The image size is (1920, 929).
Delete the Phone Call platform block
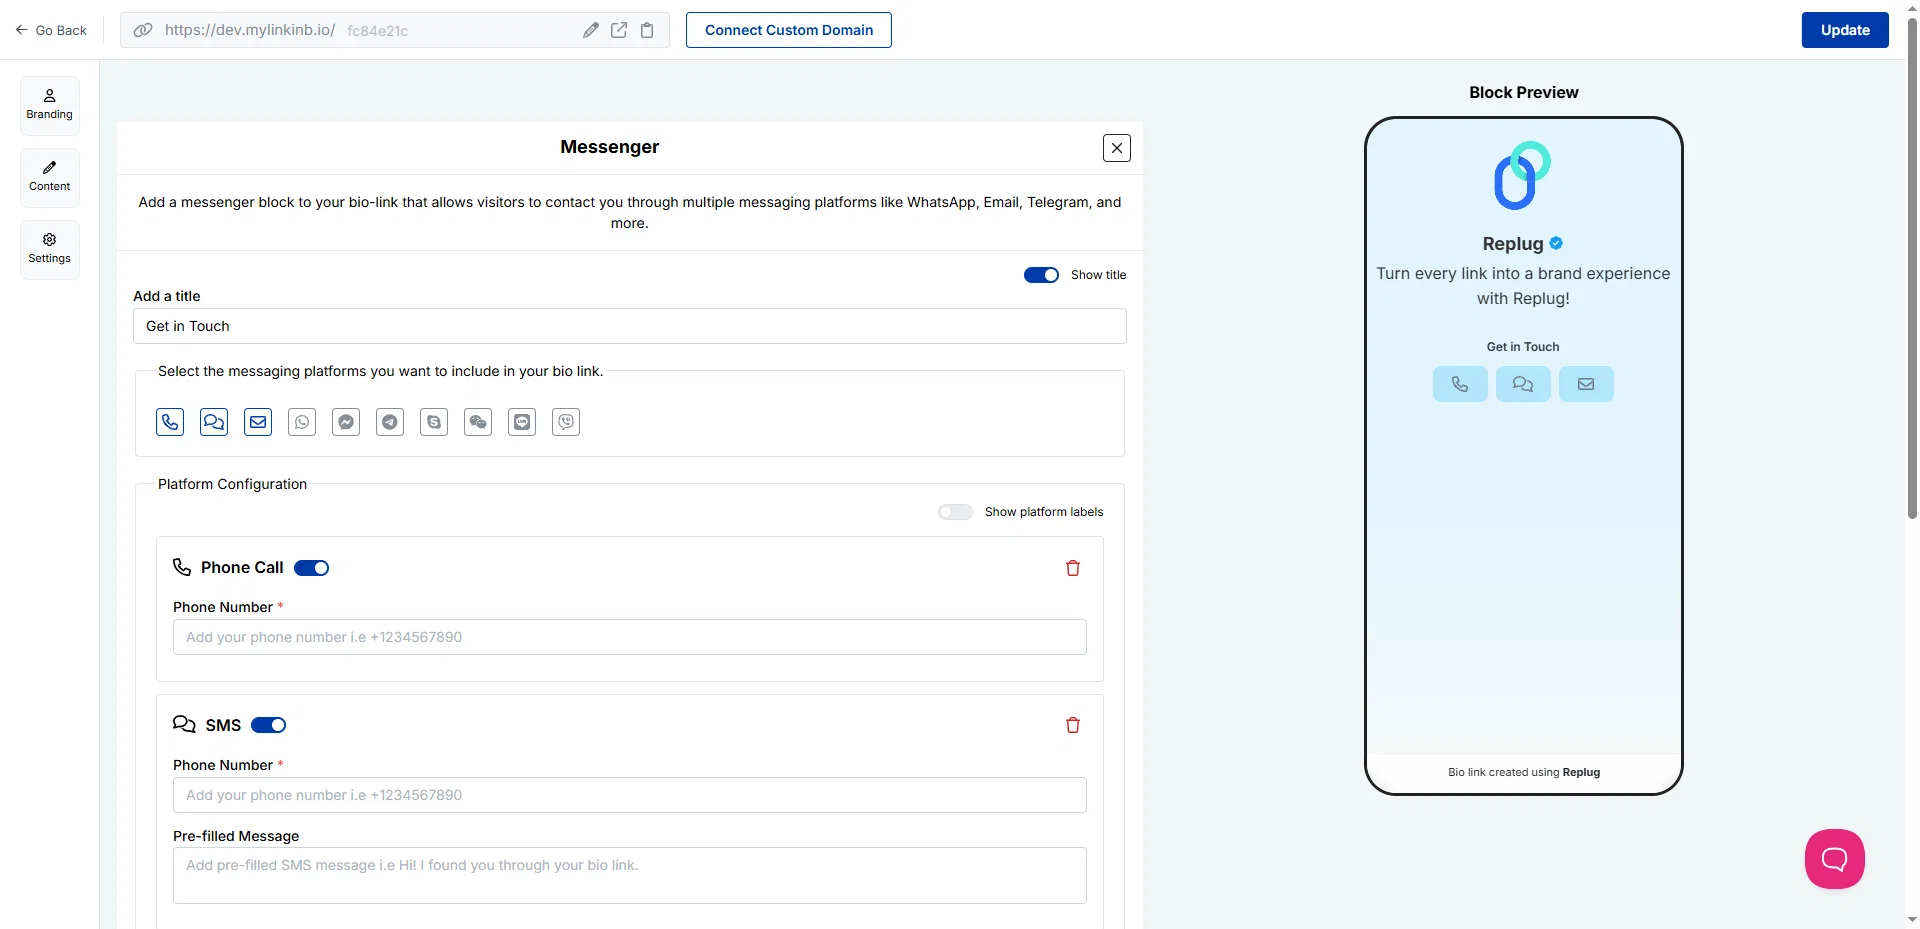1073,568
